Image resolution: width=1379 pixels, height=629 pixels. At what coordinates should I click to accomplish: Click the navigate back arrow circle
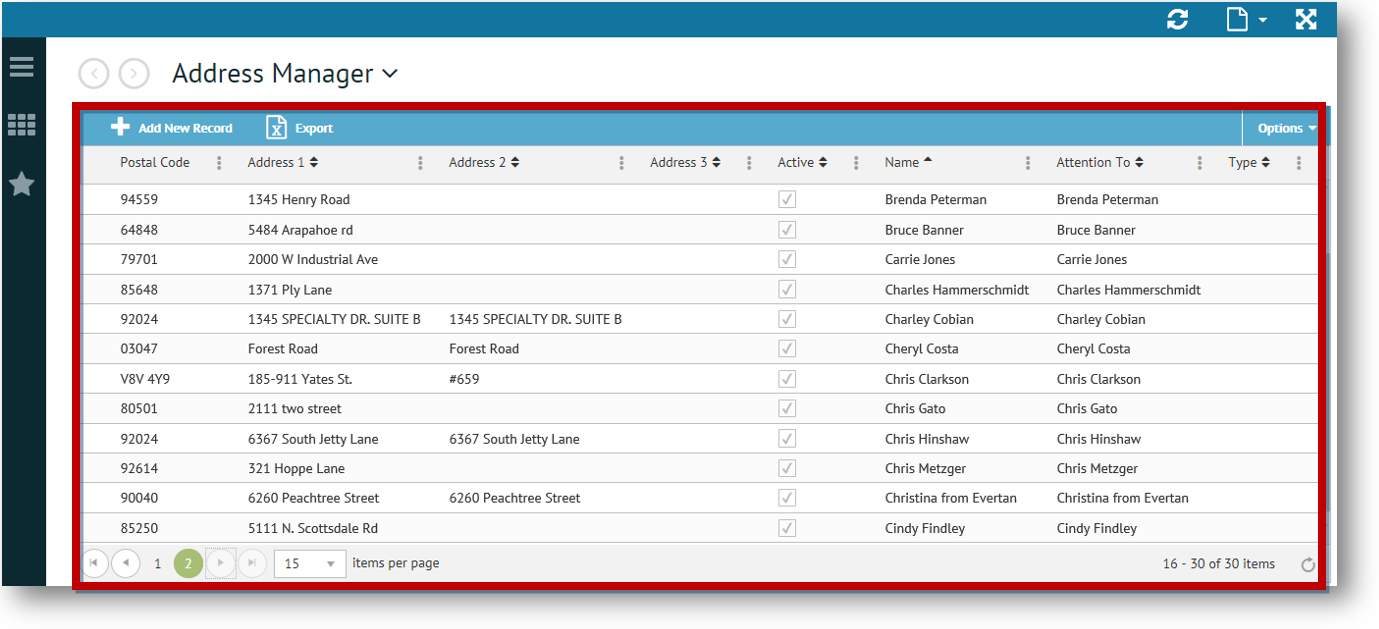[94, 74]
